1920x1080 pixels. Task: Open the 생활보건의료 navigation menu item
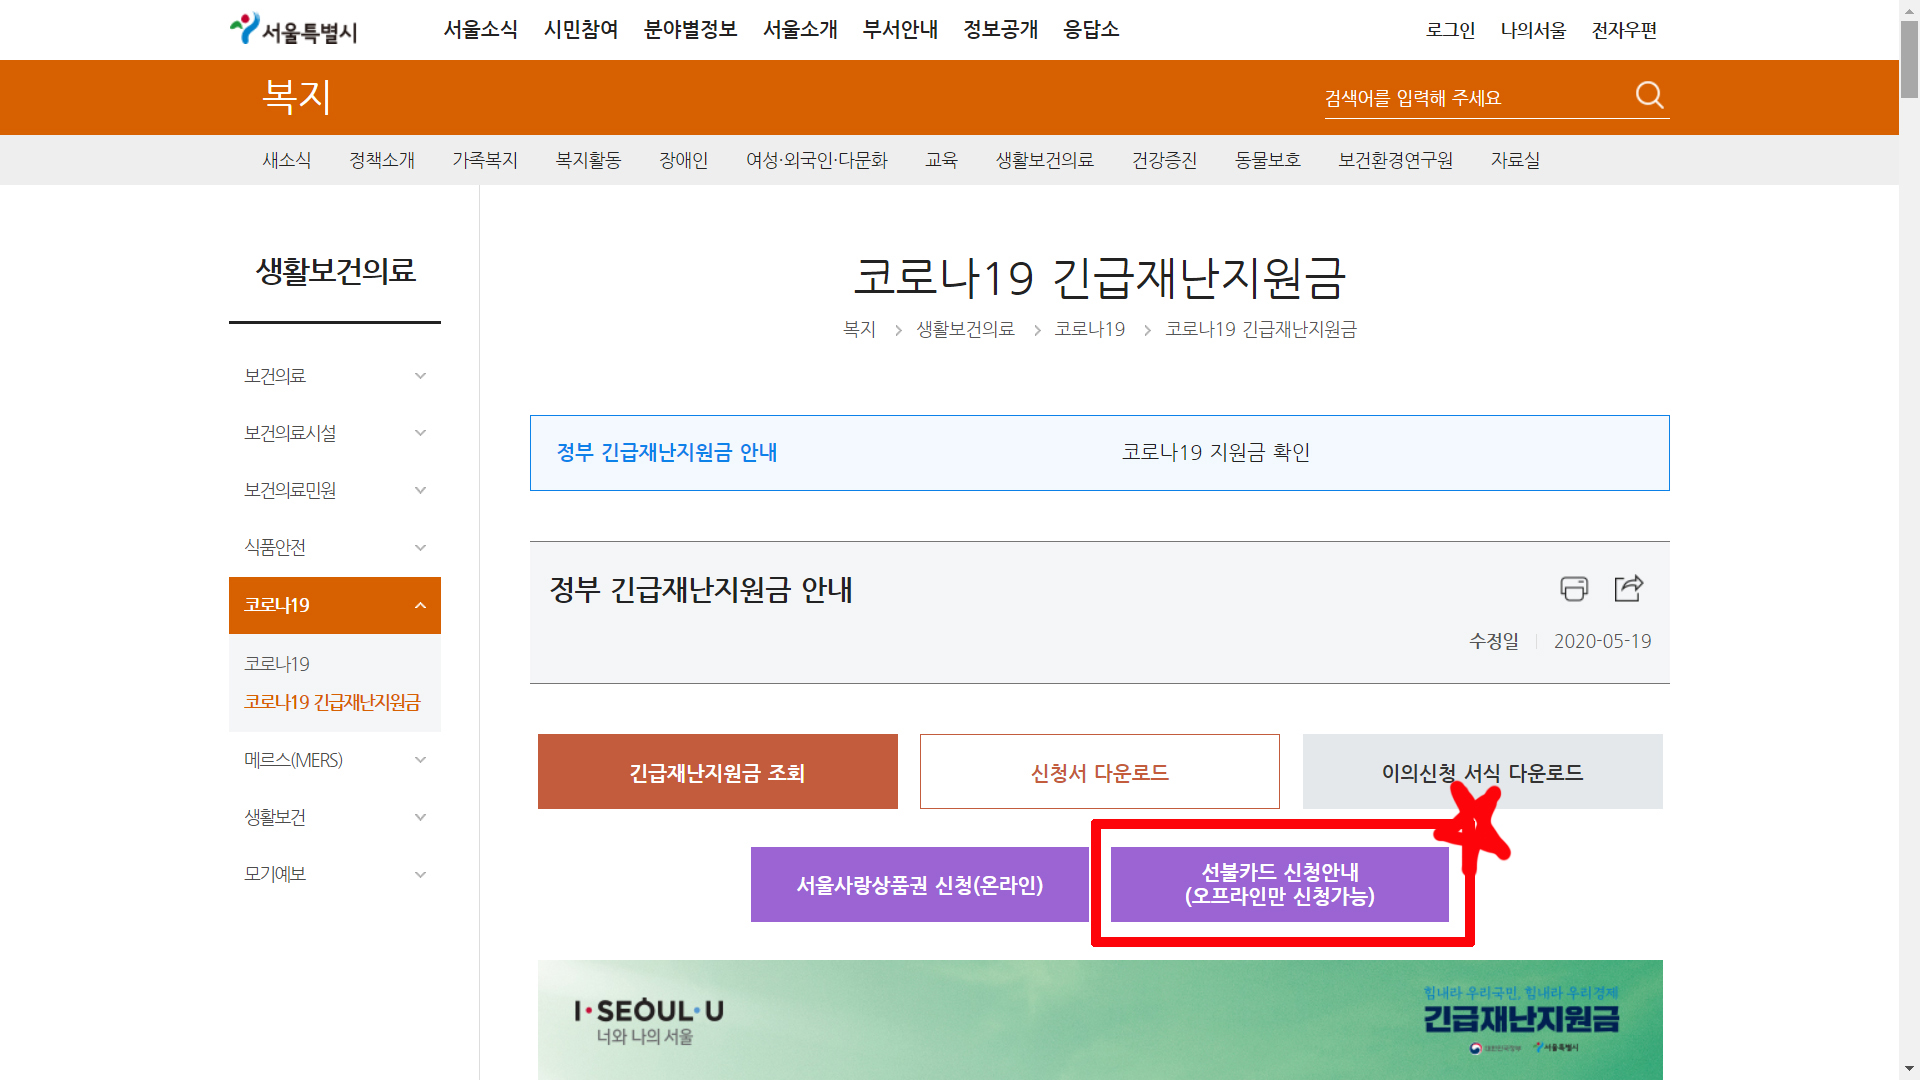click(x=1044, y=160)
